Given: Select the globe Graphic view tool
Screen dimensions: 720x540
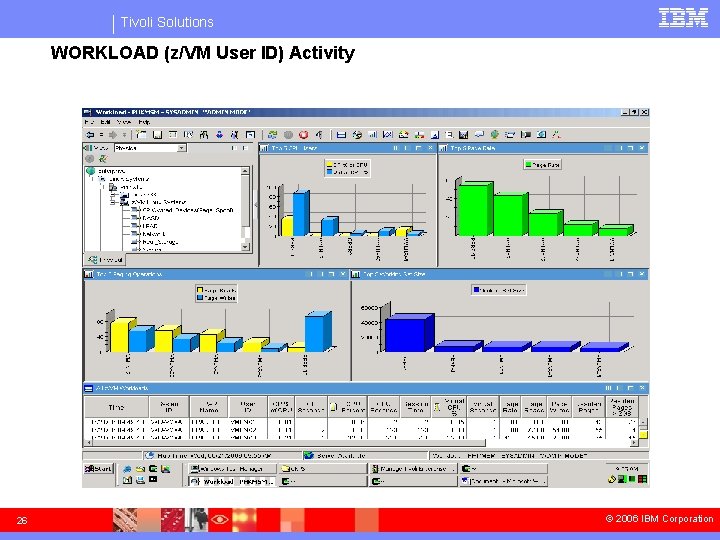Looking at the screenshot, I should pyautogui.click(x=495, y=135).
